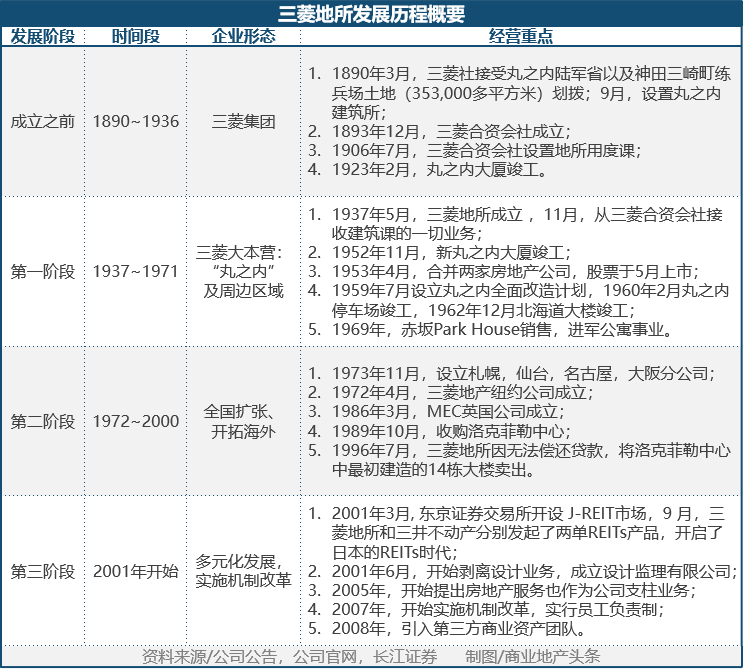755x669 pixels.
Task: Click the line 1973年11月 设立札幌 分公司
Action: click(x=511, y=373)
